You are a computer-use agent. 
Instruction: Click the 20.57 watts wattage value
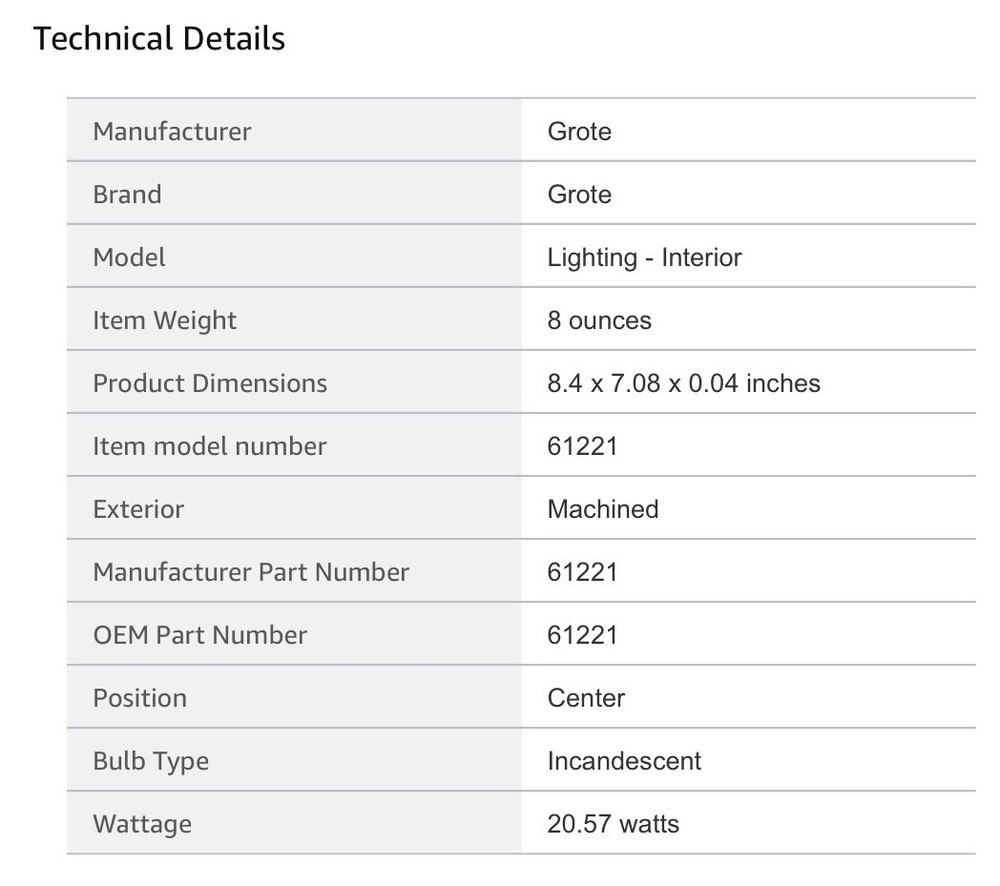pos(613,824)
